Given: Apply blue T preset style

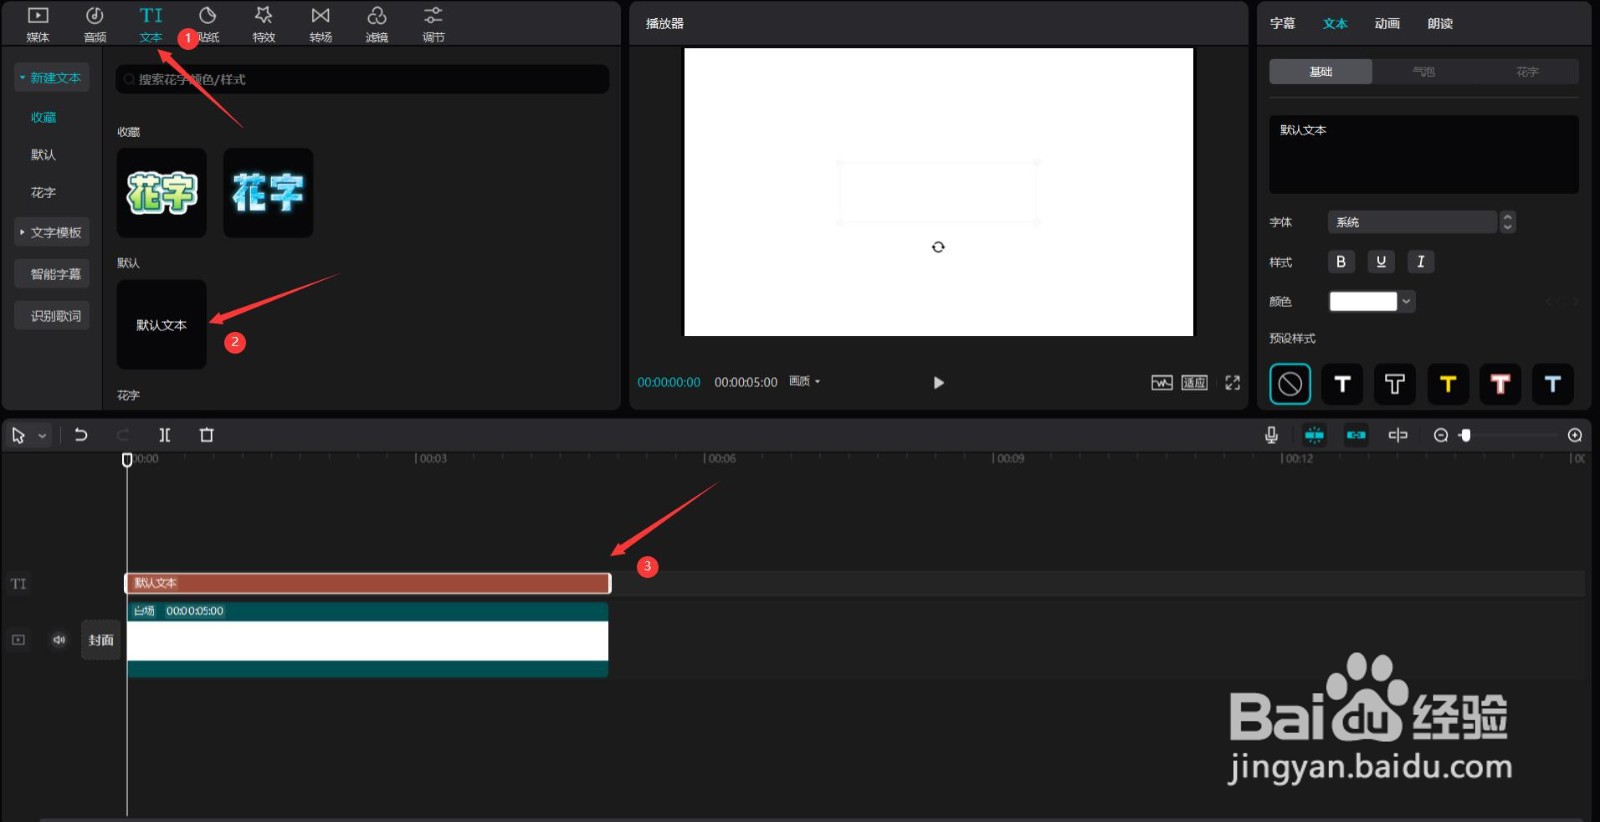Looking at the screenshot, I should [x=1552, y=384].
